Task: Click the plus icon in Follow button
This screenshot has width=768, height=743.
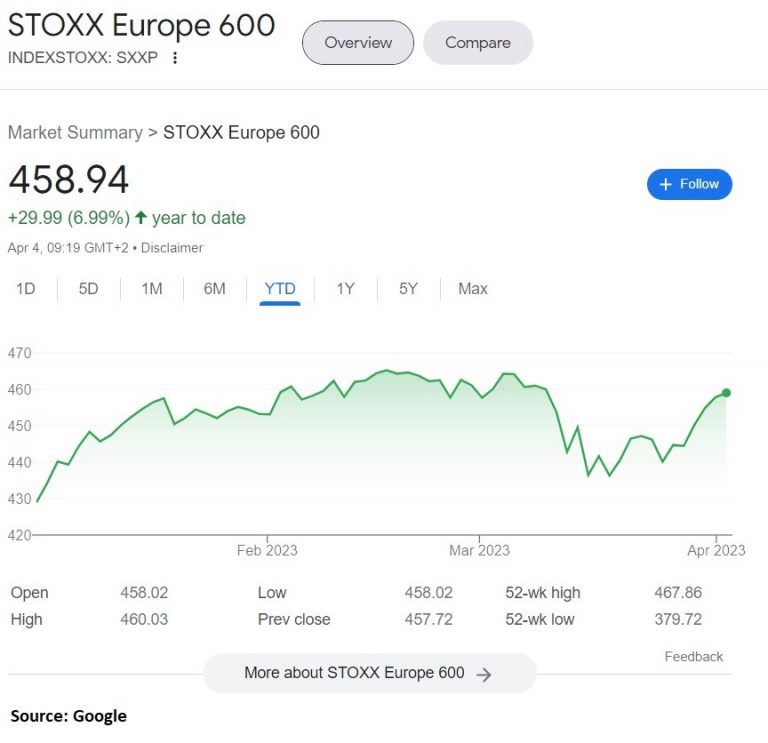Action: pyautogui.click(x=666, y=185)
